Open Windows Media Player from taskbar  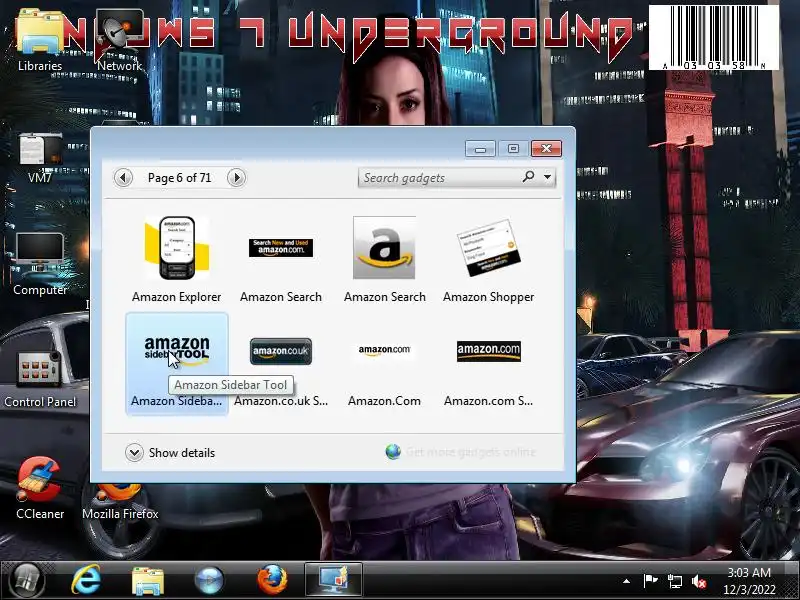209,581
